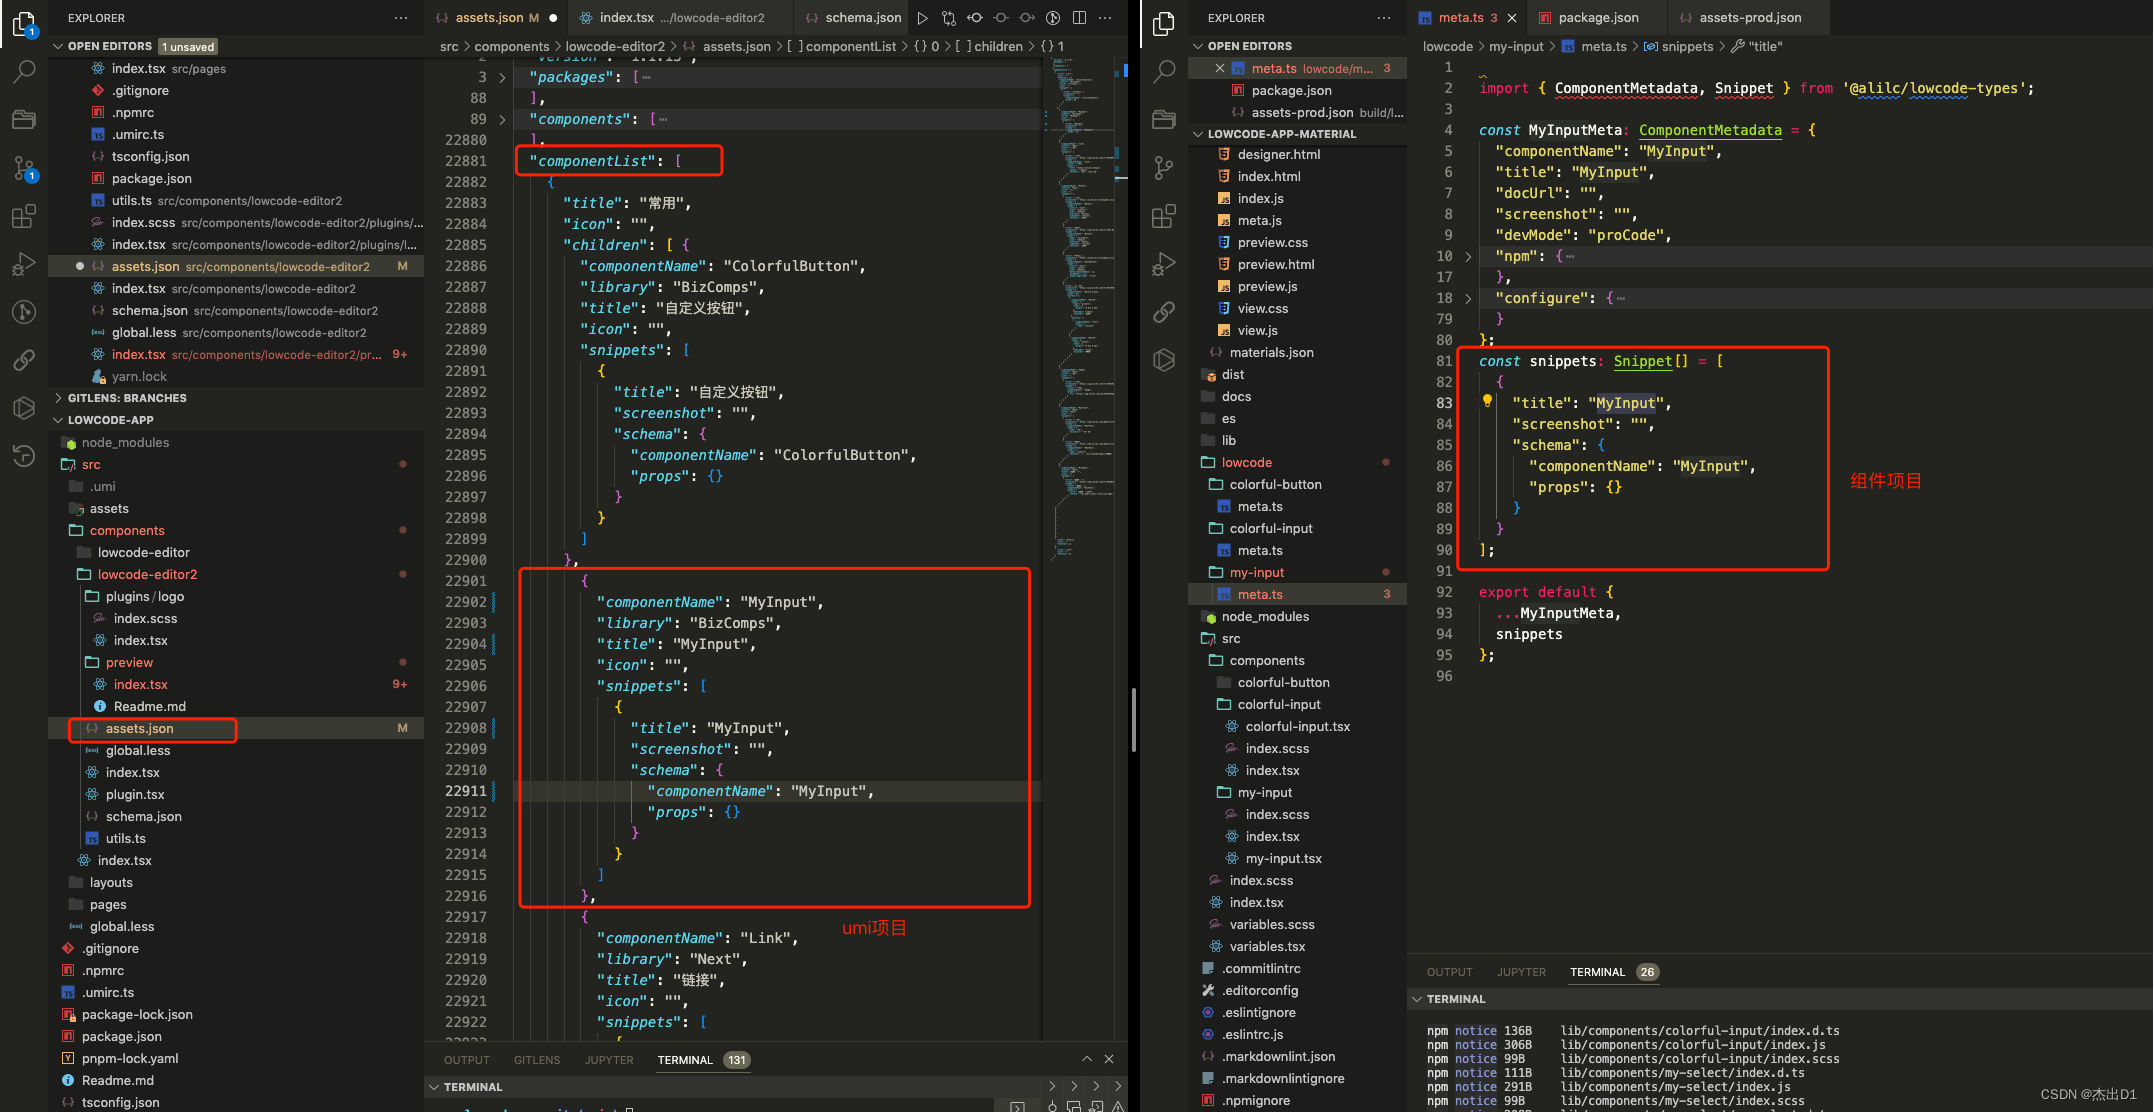This screenshot has height=1112, width=2153.
Task: Open Explorer options ellipsis in right window
Action: [1384, 18]
